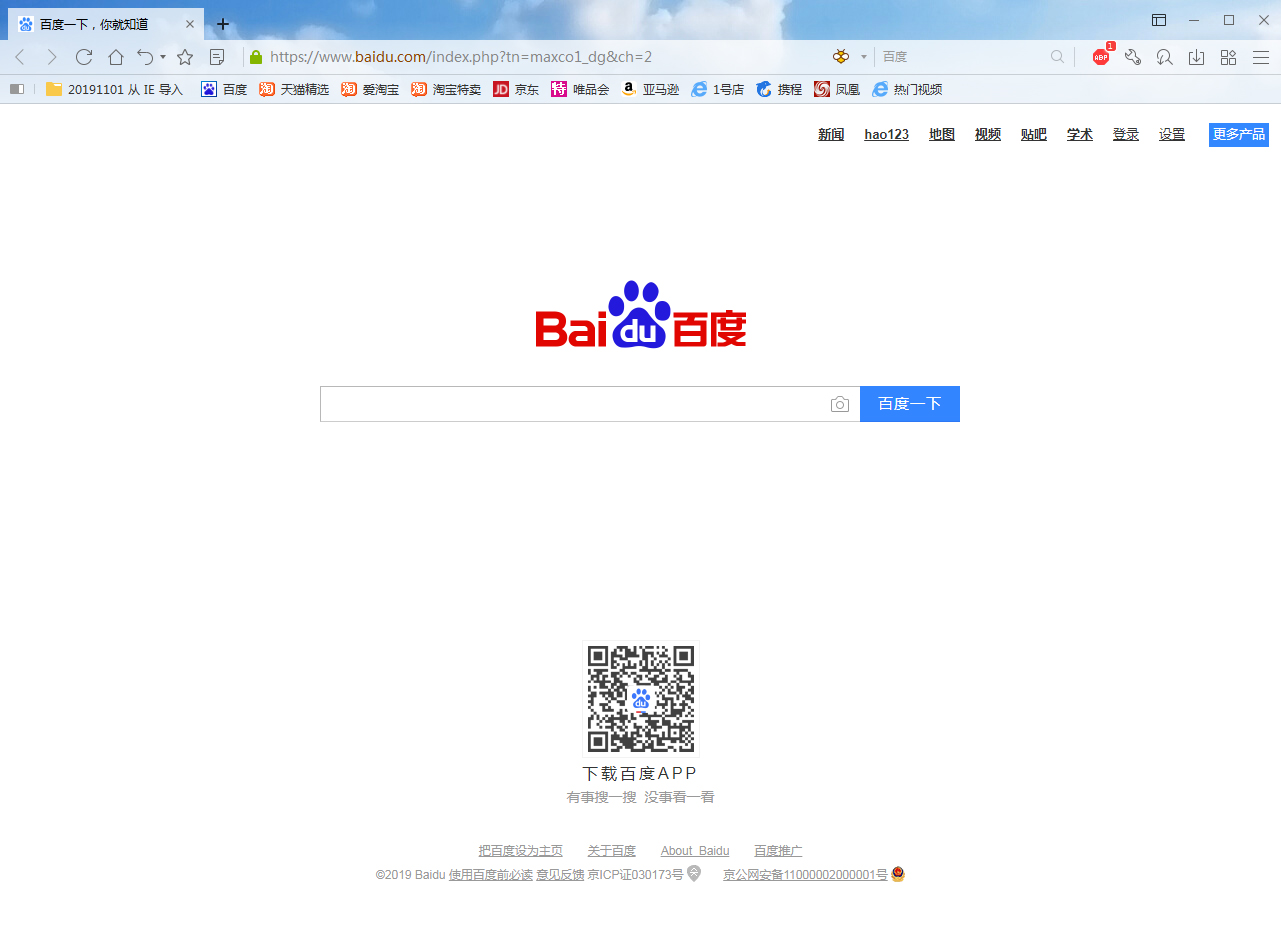
Task: Toggle compatibility view at the bookmark bar's left
Action: [x=16, y=89]
